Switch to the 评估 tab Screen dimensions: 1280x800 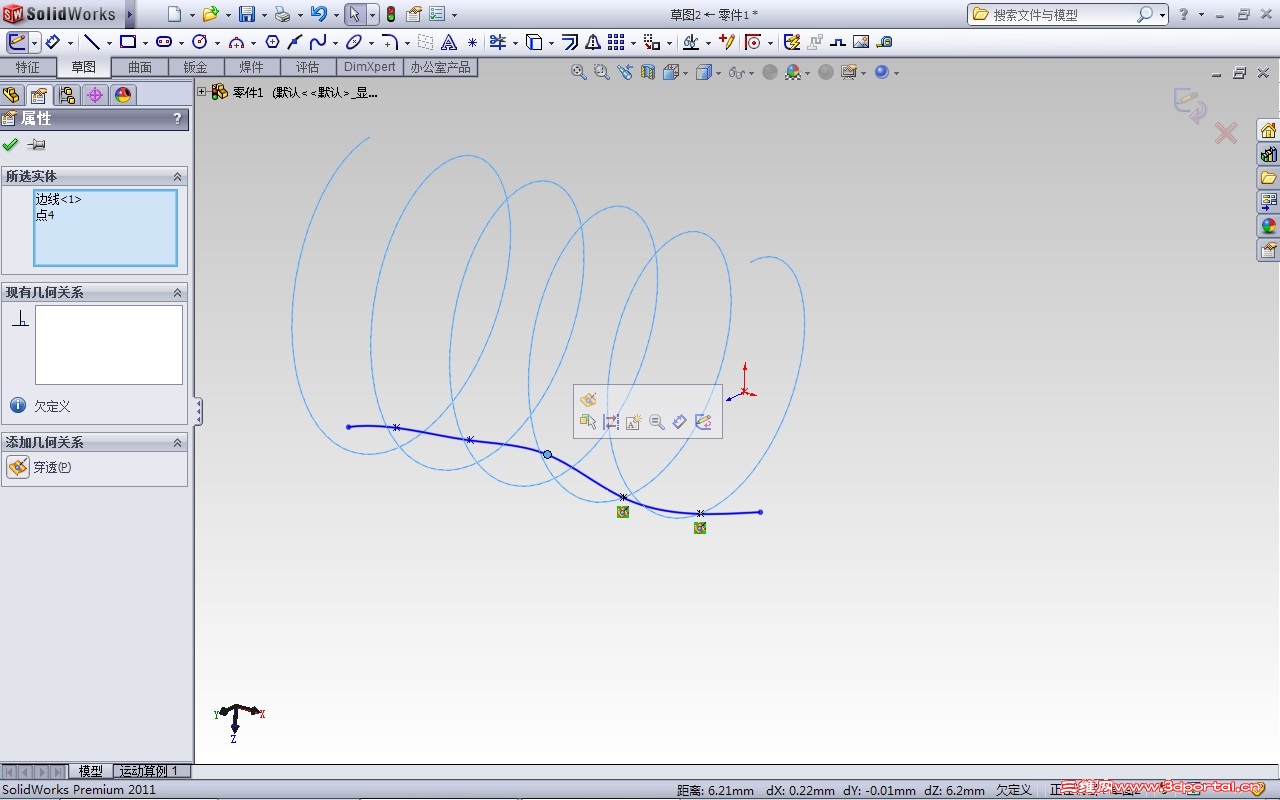(x=308, y=67)
